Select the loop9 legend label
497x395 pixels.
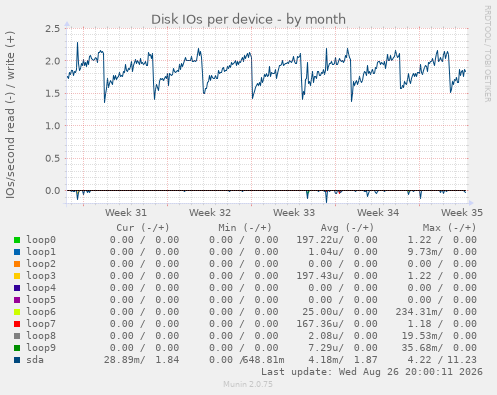tap(41, 348)
